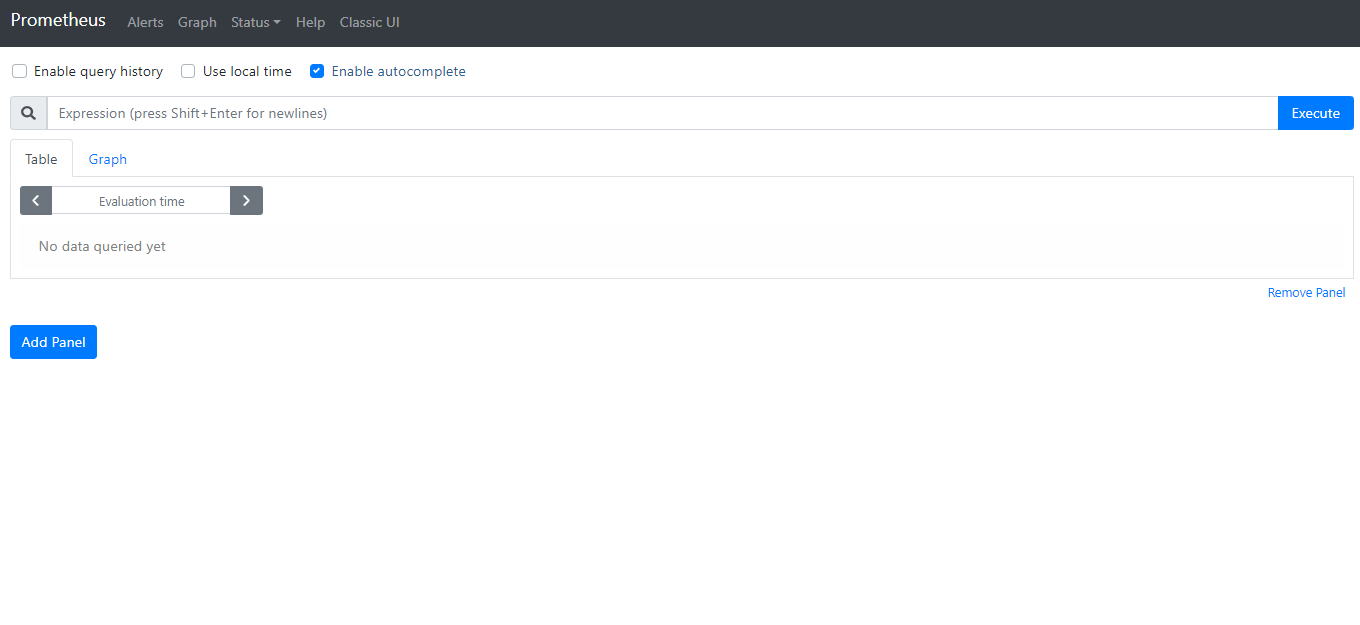Open the Status dropdown menu
Viewport: 1360px width, 625px height.
point(255,22)
